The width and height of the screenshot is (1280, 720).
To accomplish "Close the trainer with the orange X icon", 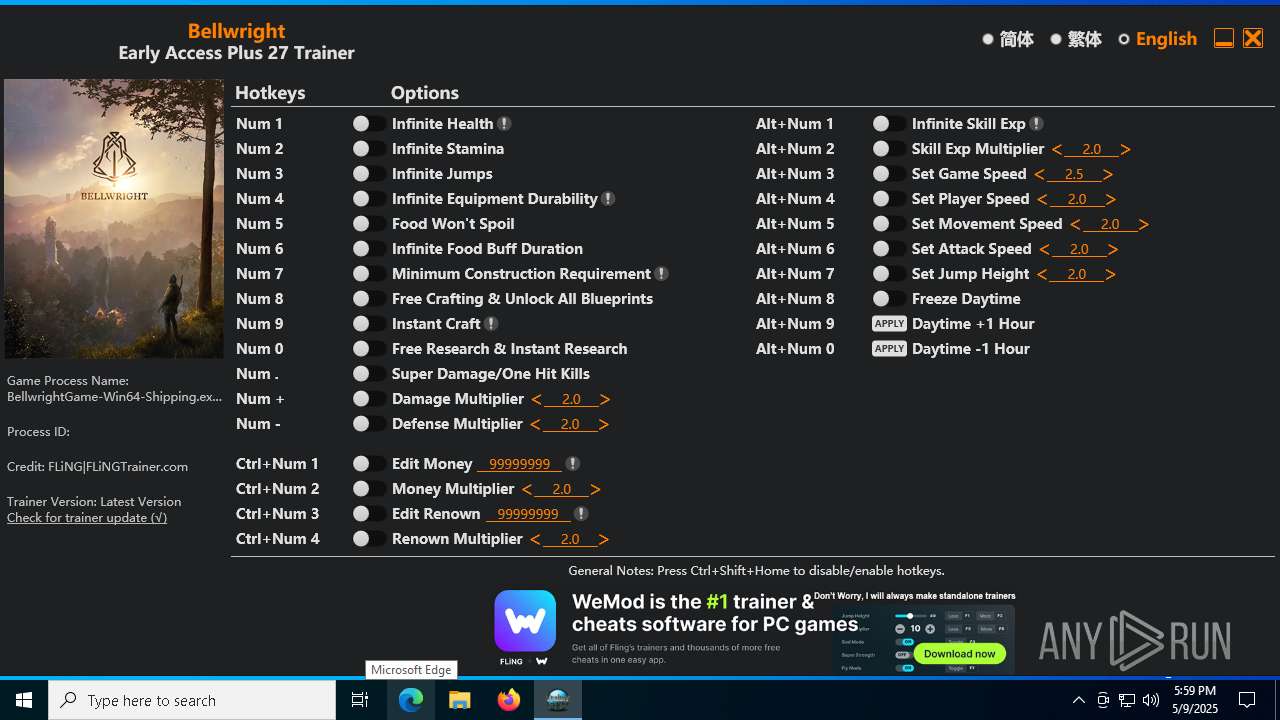I will [1253, 38].
